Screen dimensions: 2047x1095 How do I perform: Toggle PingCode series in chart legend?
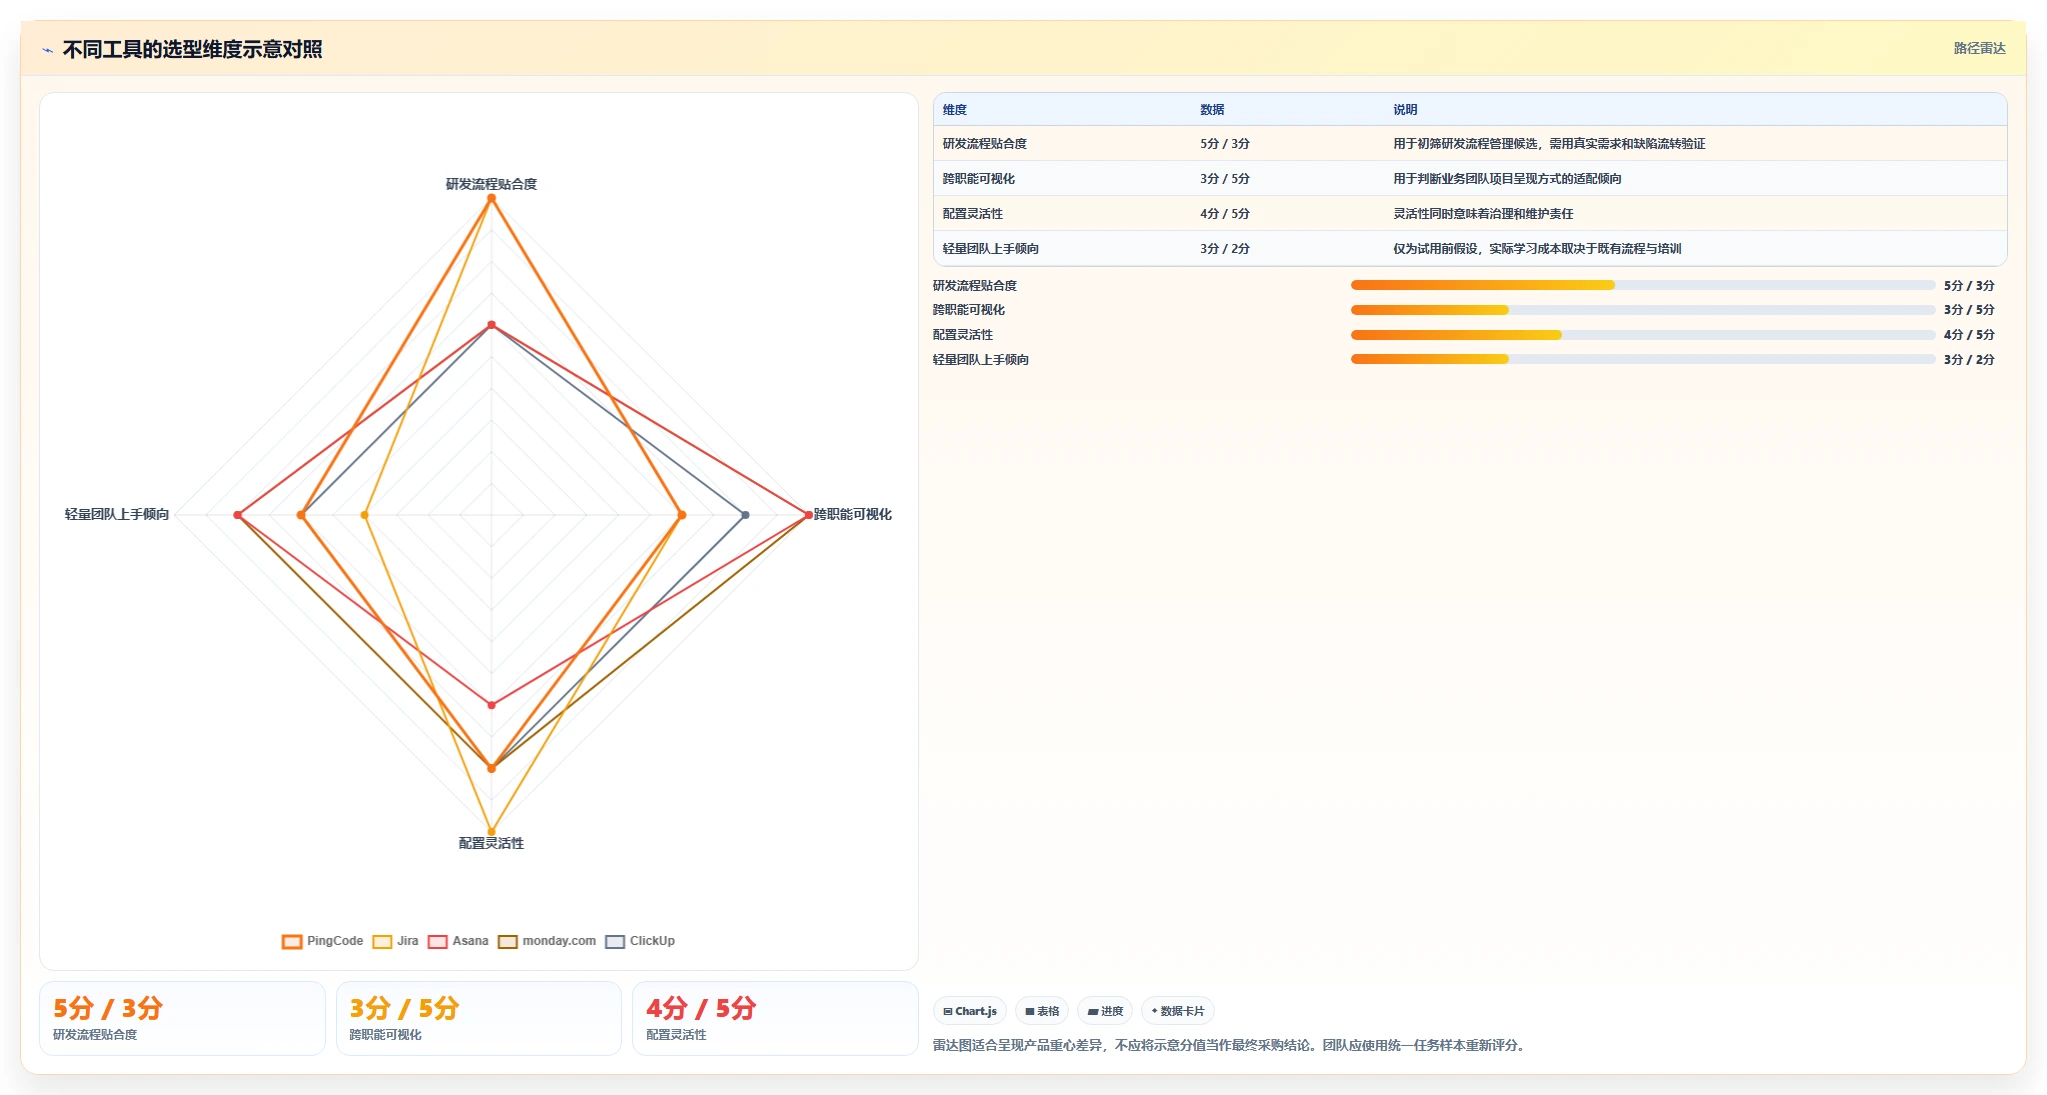(322, 941)
